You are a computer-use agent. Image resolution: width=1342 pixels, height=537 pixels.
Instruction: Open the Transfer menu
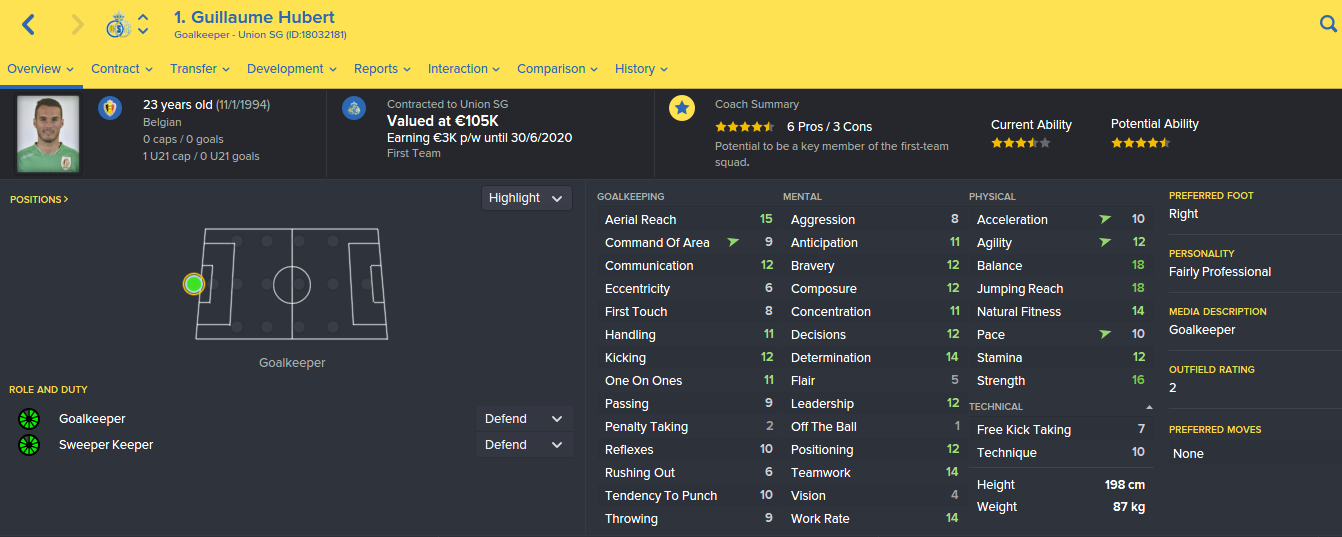point(200,69)
